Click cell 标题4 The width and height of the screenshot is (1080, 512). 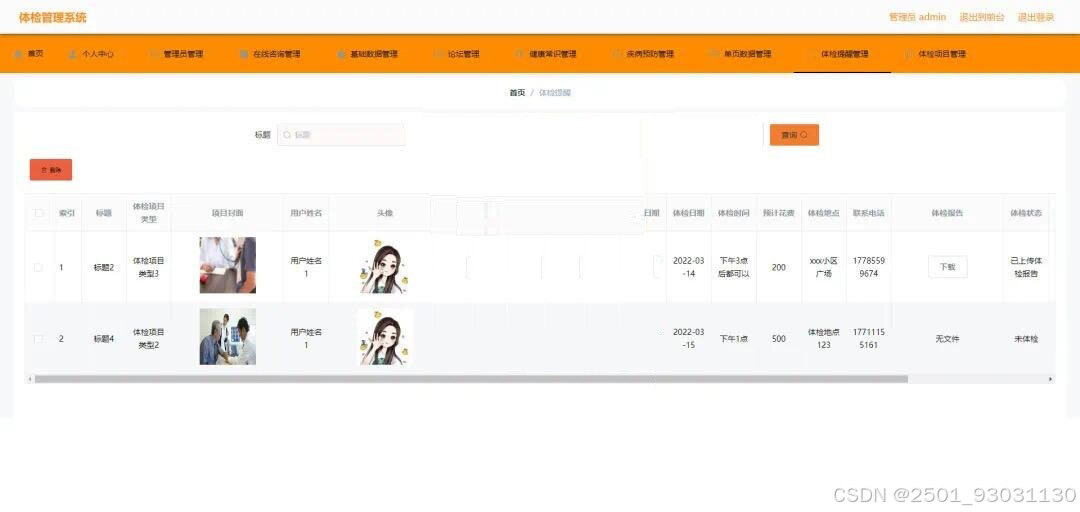point(103,339)
